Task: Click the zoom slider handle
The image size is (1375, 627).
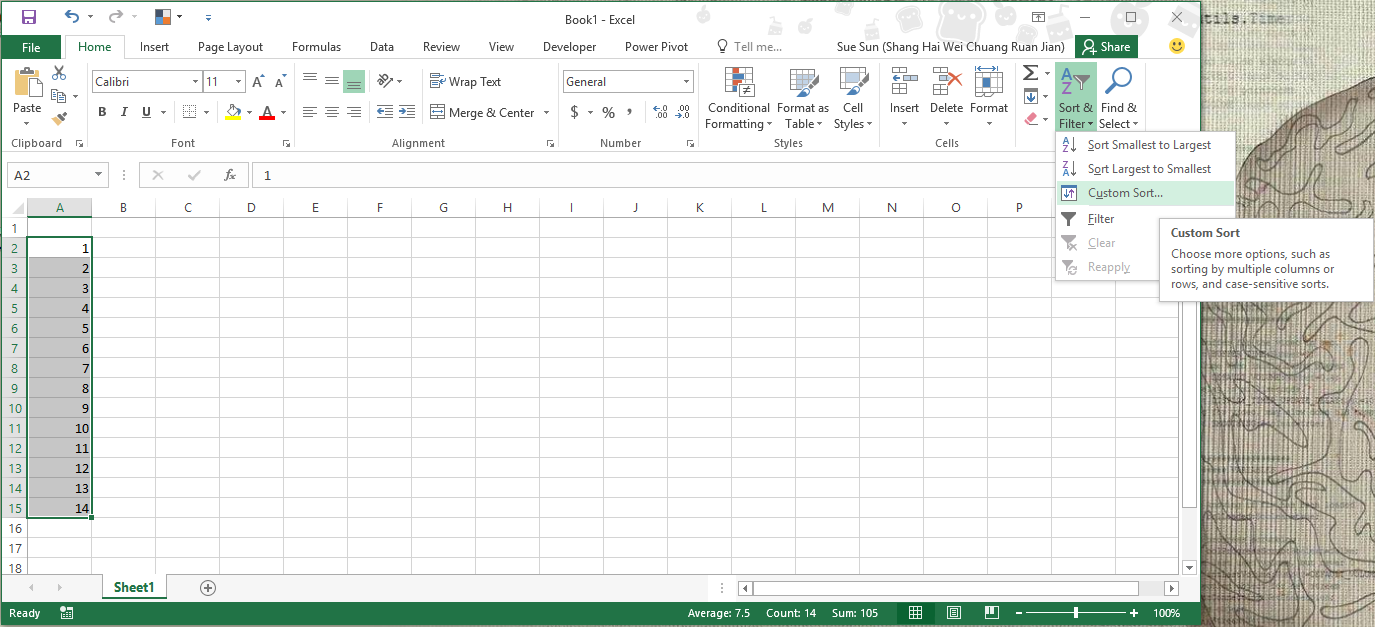Action: click(1076, 613)
